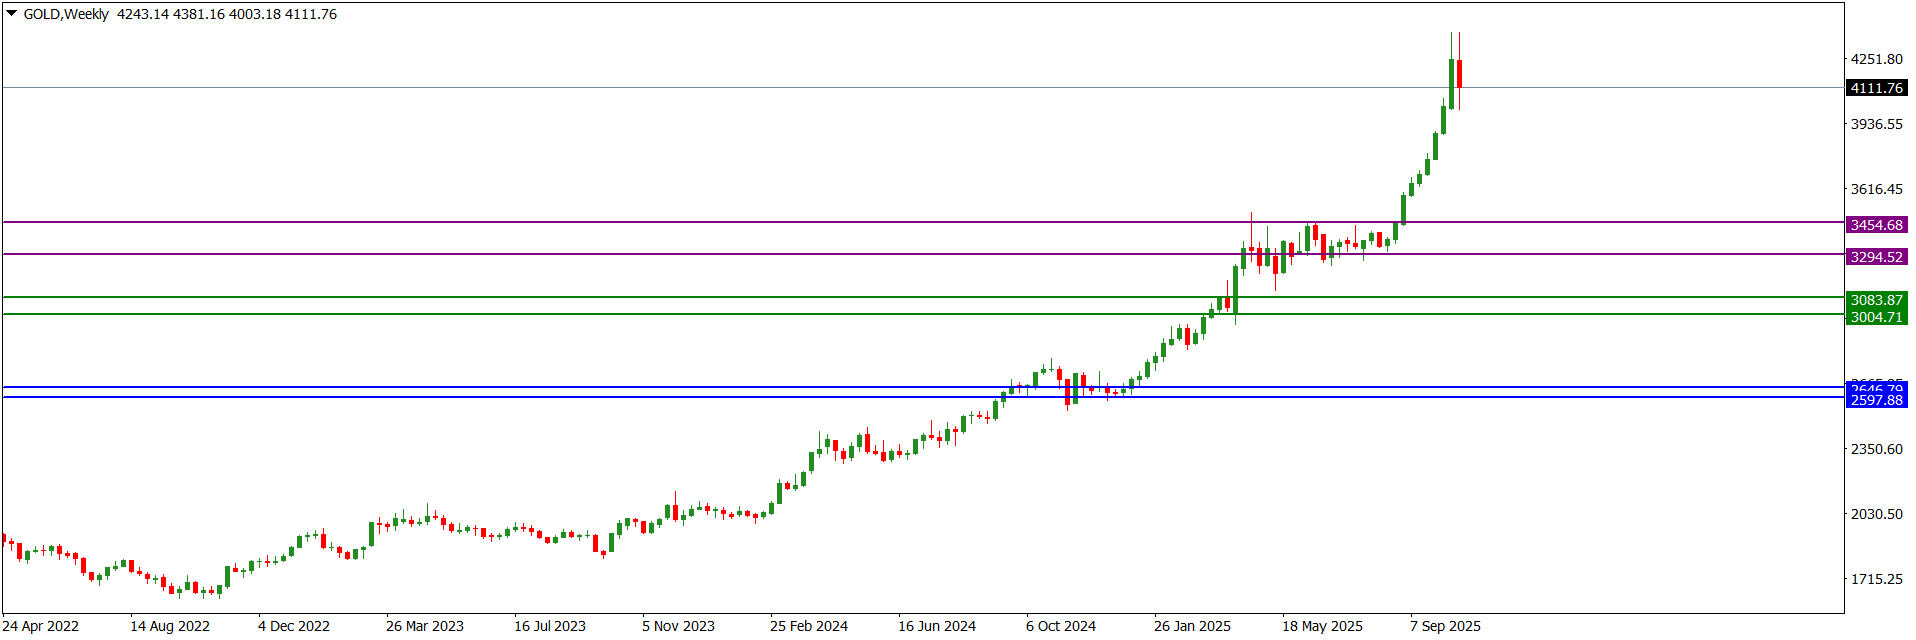Select the green 3004.71 price tag

(1876, 317)
